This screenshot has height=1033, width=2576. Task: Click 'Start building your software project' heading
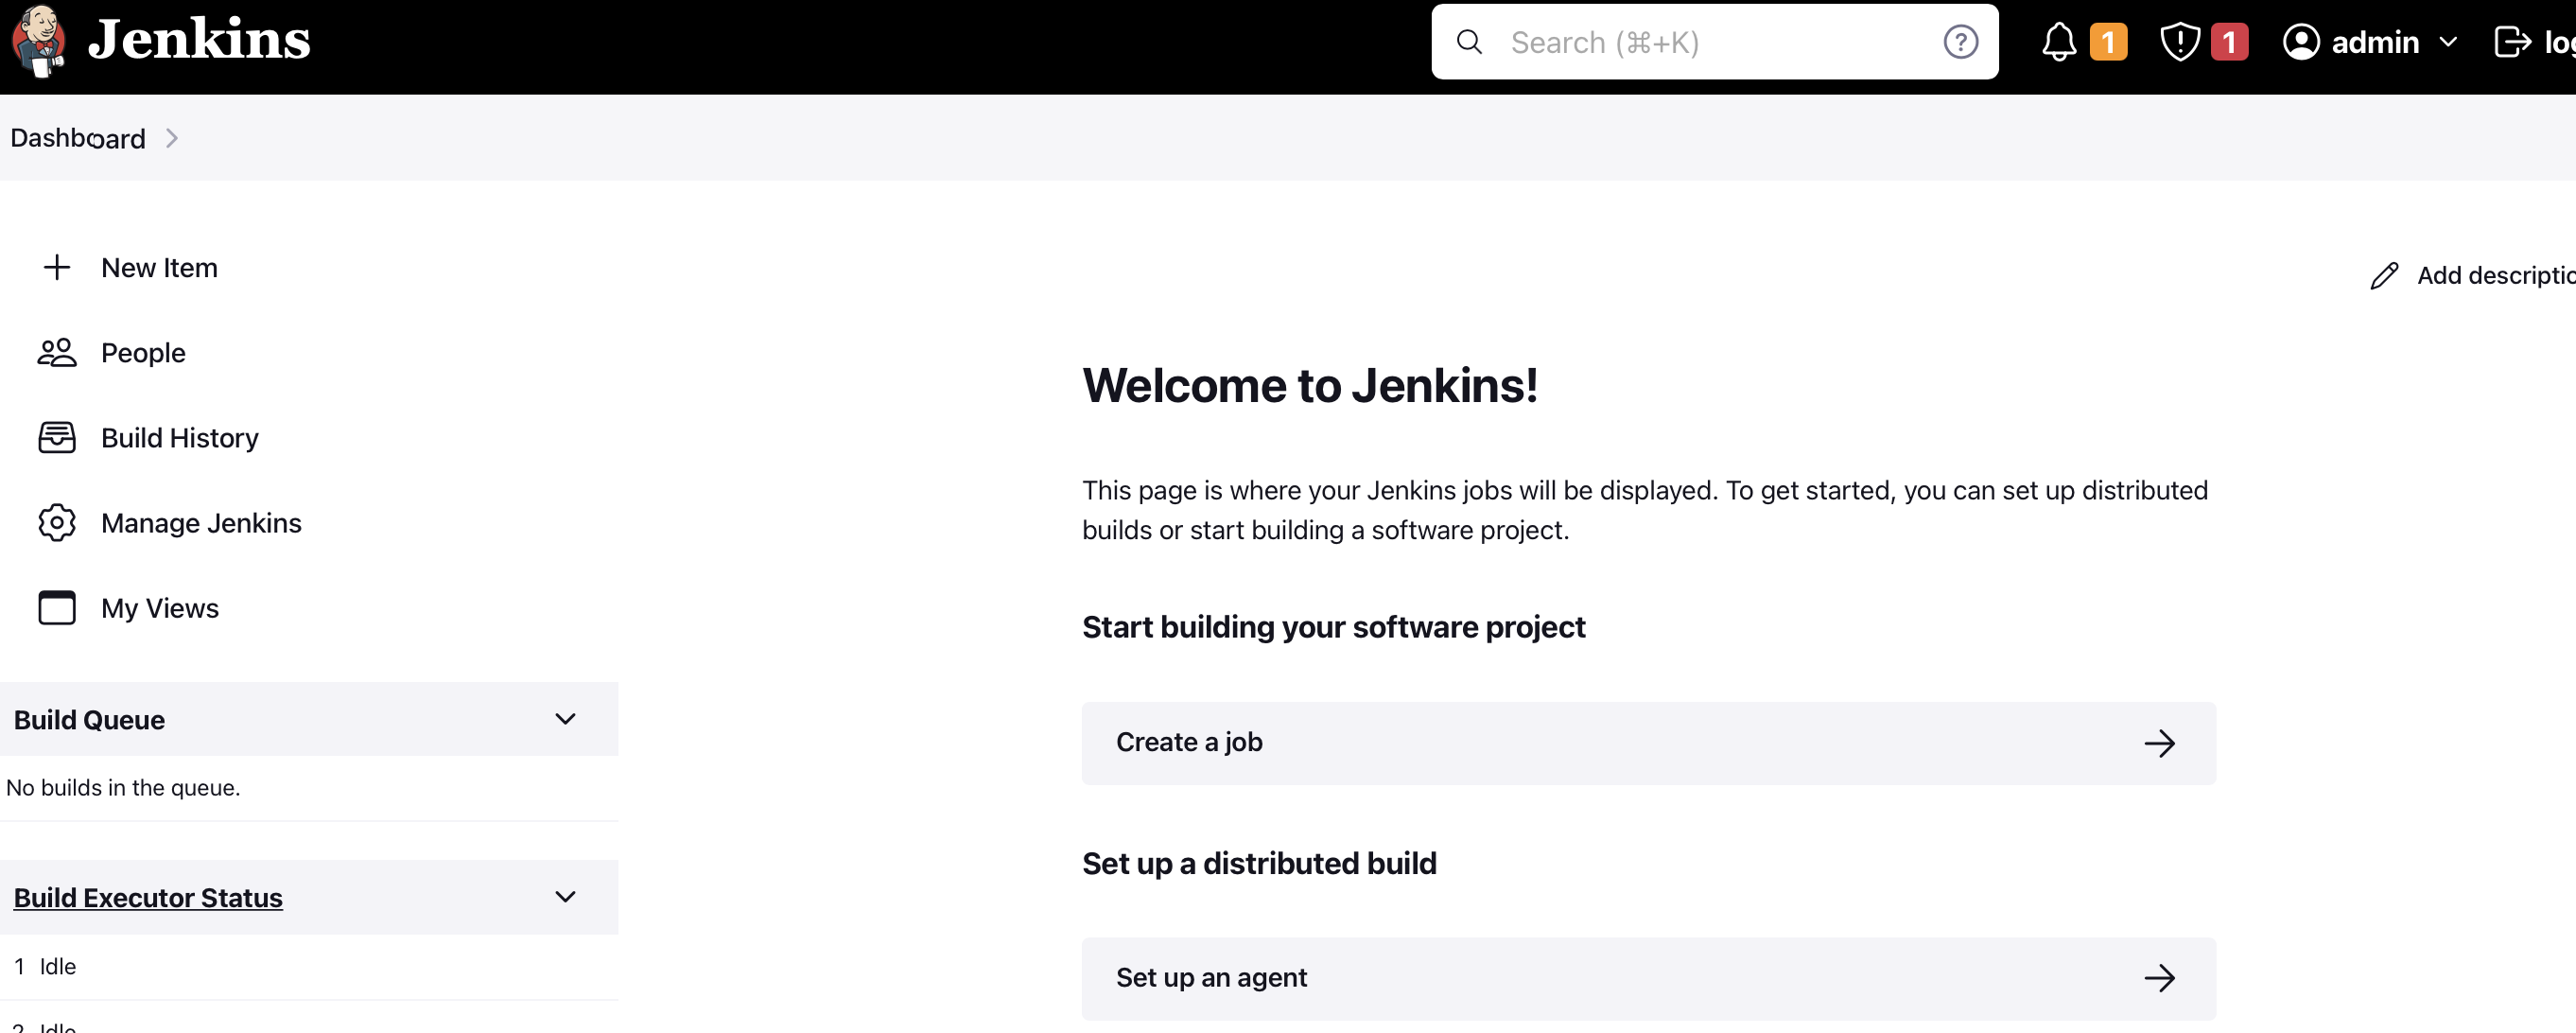[1334, 627]
